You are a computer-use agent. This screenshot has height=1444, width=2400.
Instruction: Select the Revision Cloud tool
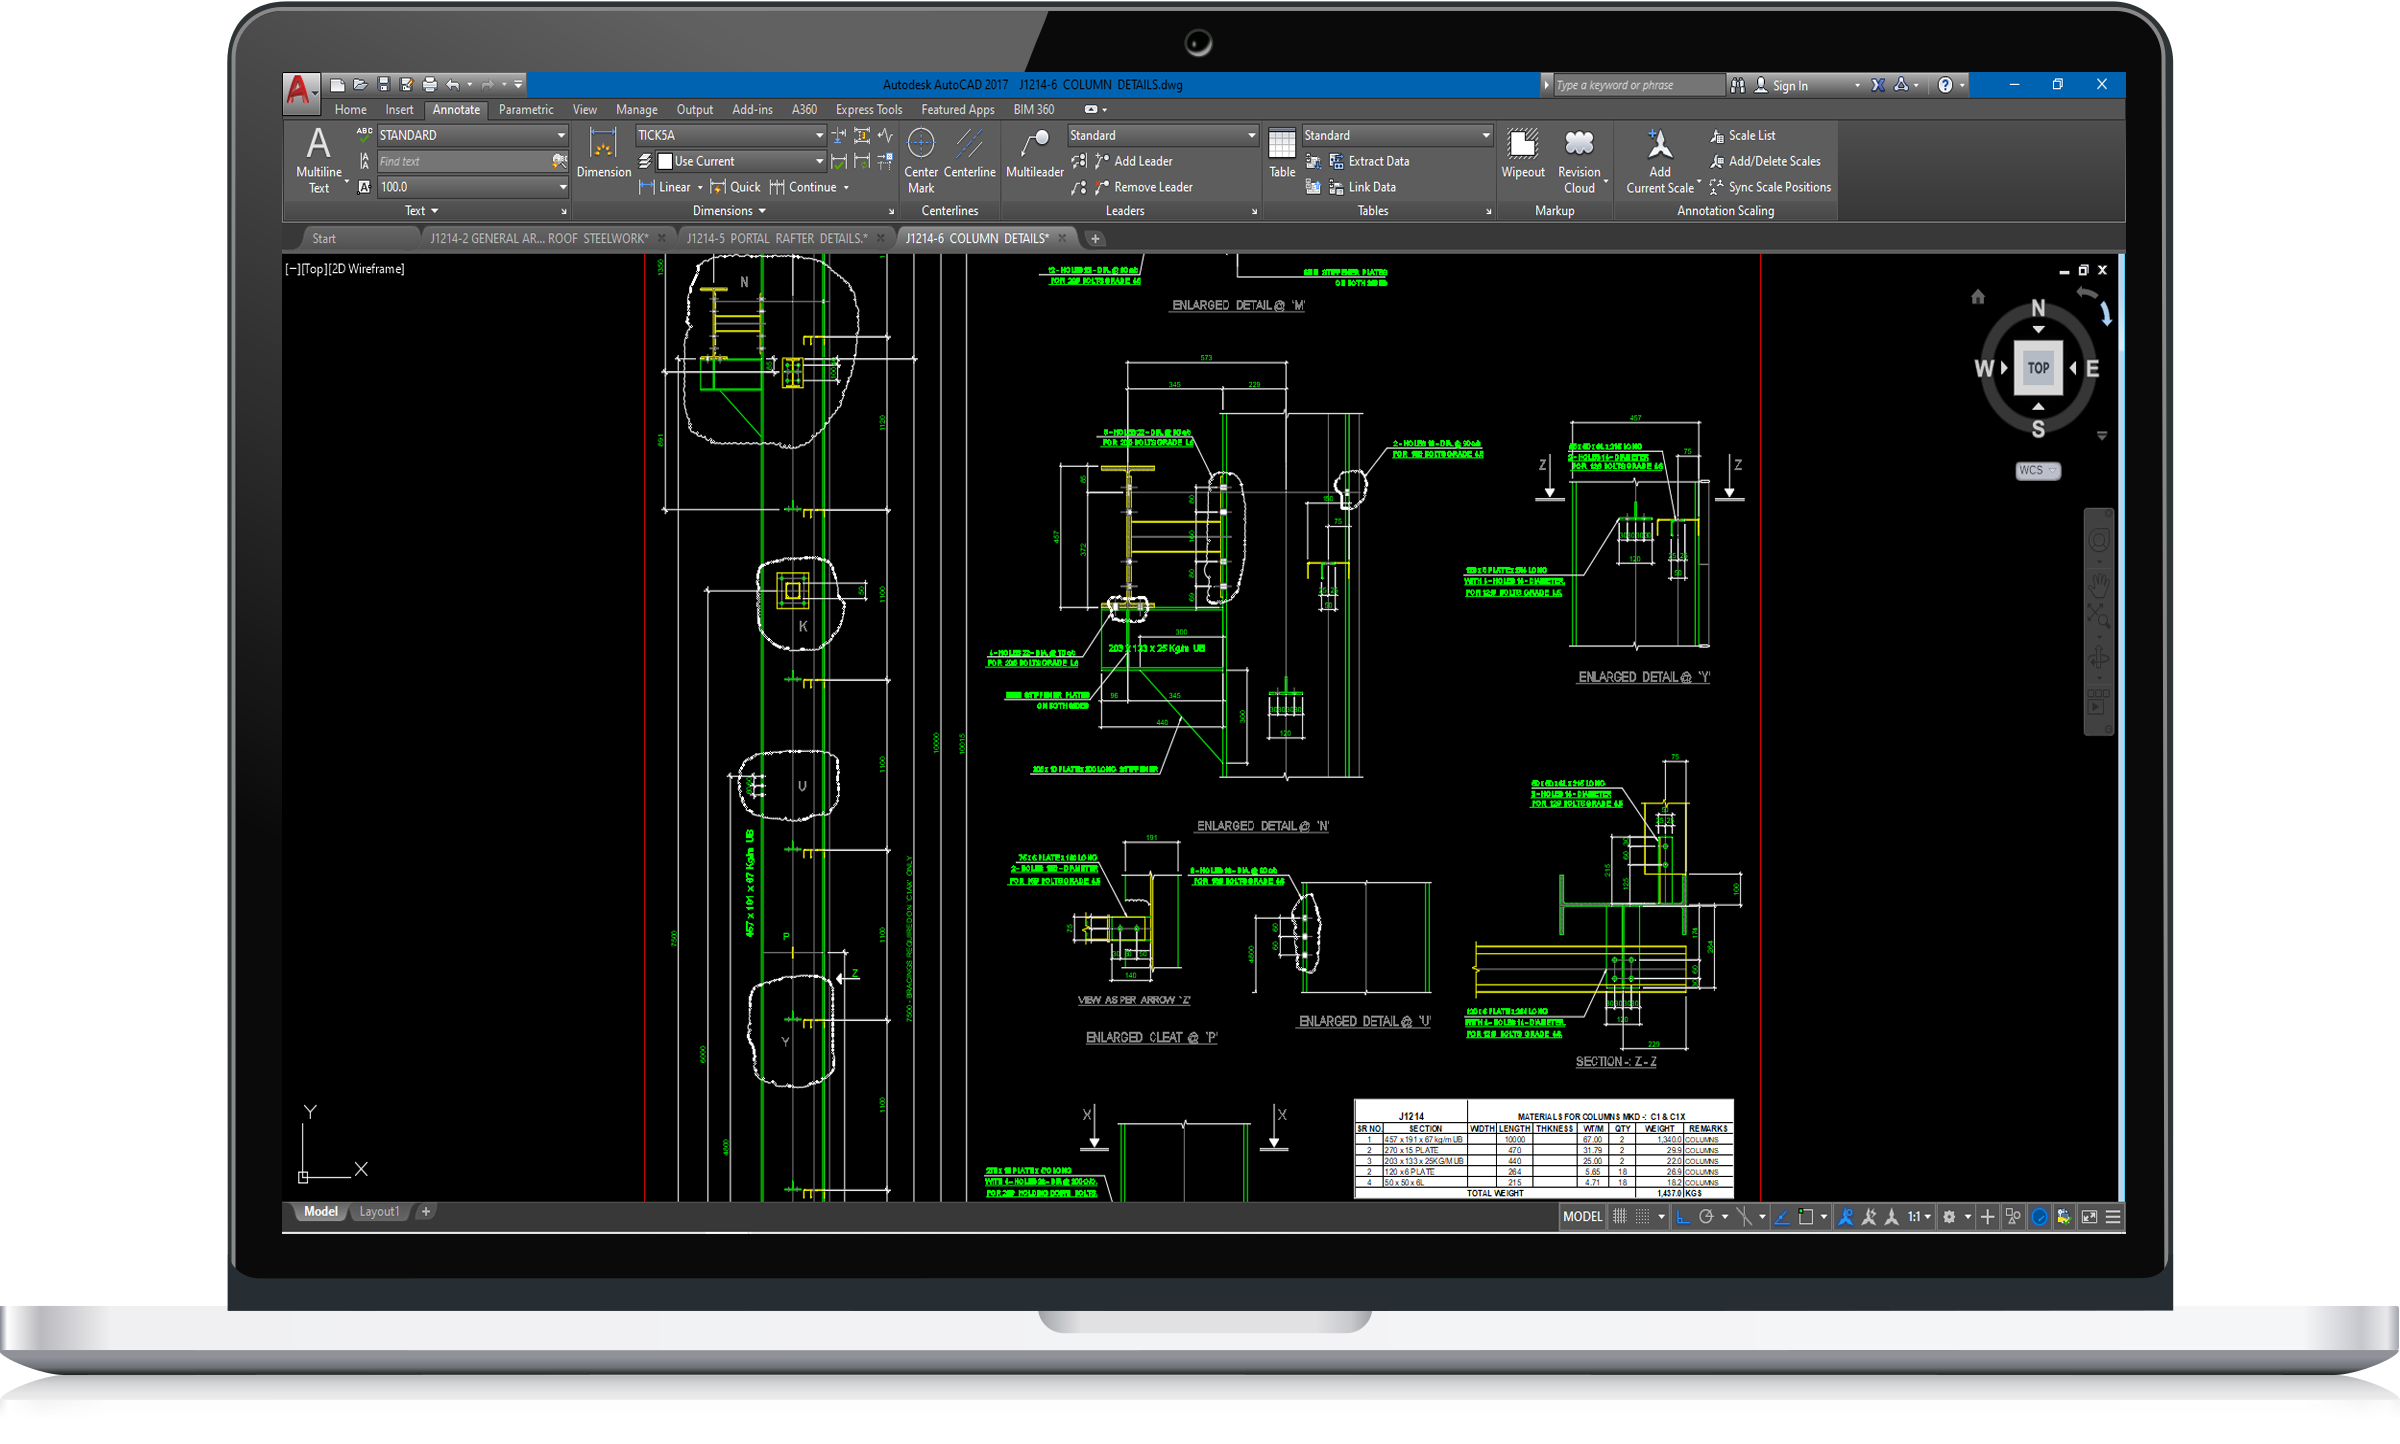pos(1579,160)
